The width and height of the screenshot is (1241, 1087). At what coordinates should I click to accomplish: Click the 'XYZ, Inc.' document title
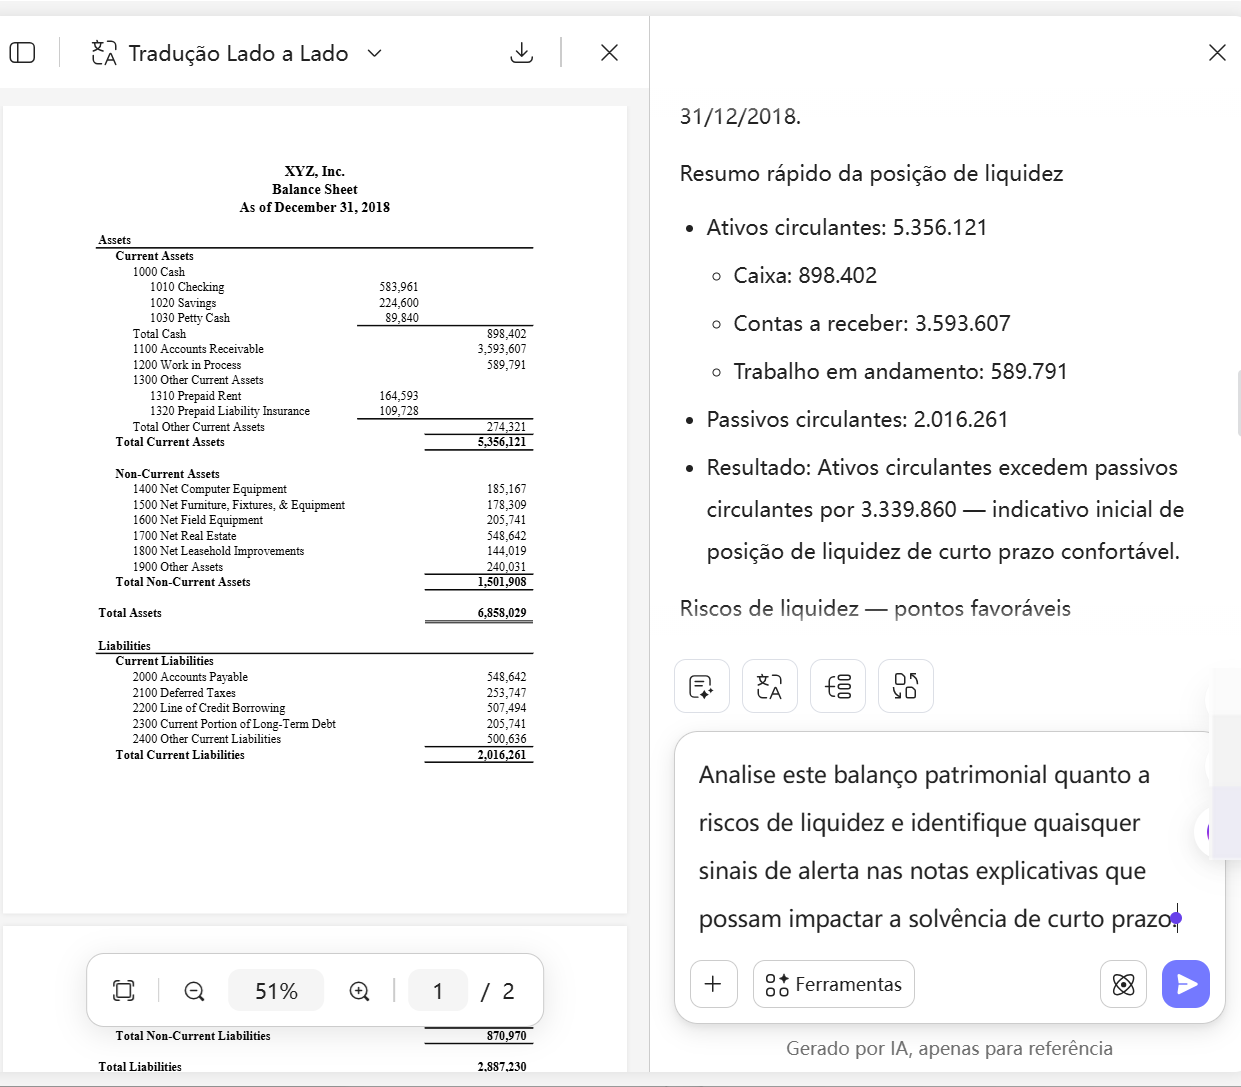coord(315,171)
